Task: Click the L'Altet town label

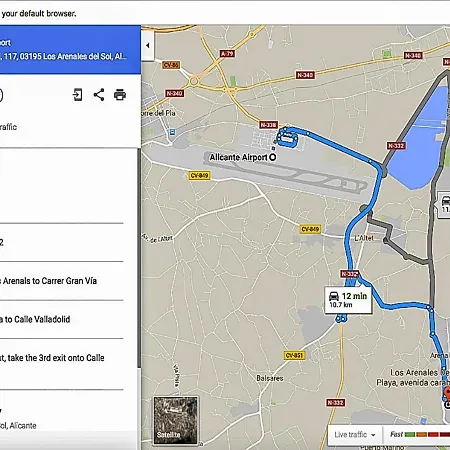Action: (364, 238)
